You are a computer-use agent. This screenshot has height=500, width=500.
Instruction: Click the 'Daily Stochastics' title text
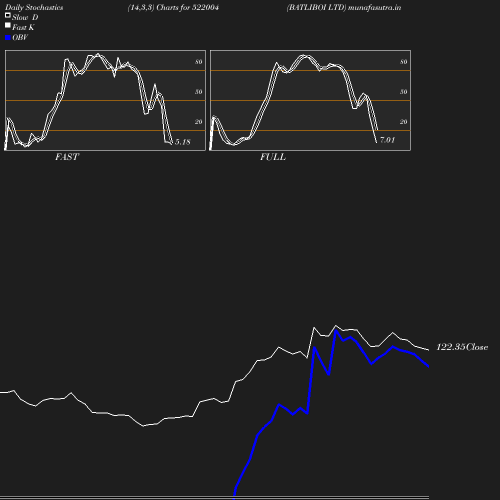coord(34,8)
